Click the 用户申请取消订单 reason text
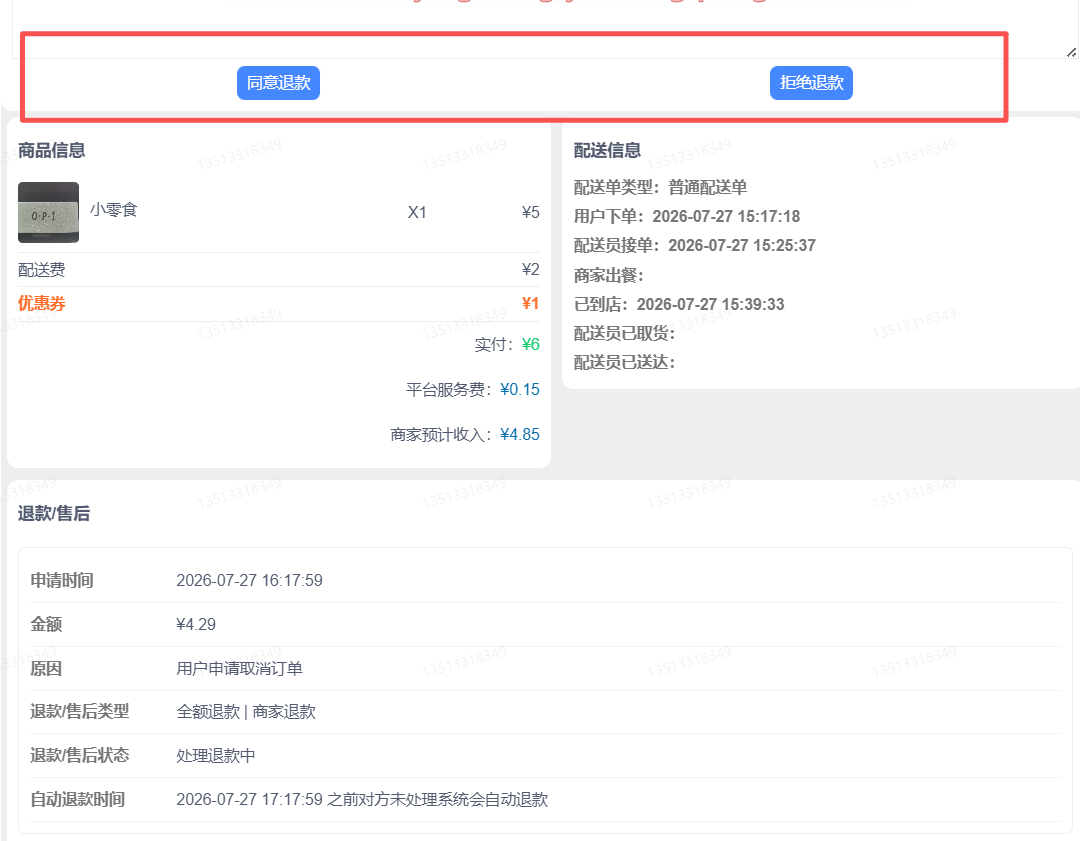This screenshot has width=1080, height=841. click(240, 668)
